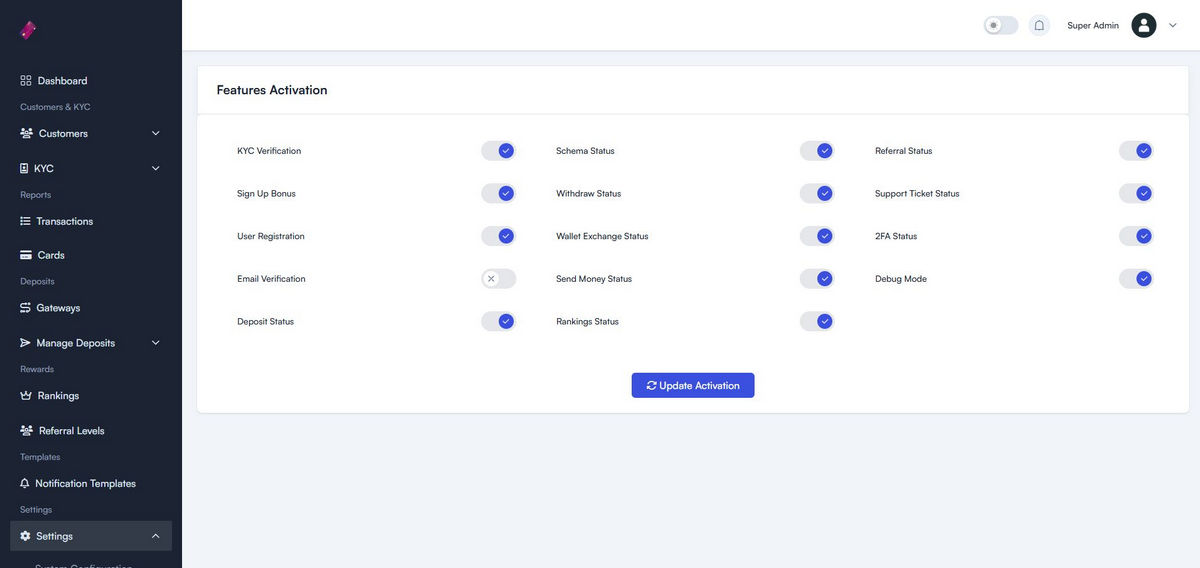Open the Super Admin dropdown arrow
The width and height of the screenshot is (1200, 568).
point(1173,25)
